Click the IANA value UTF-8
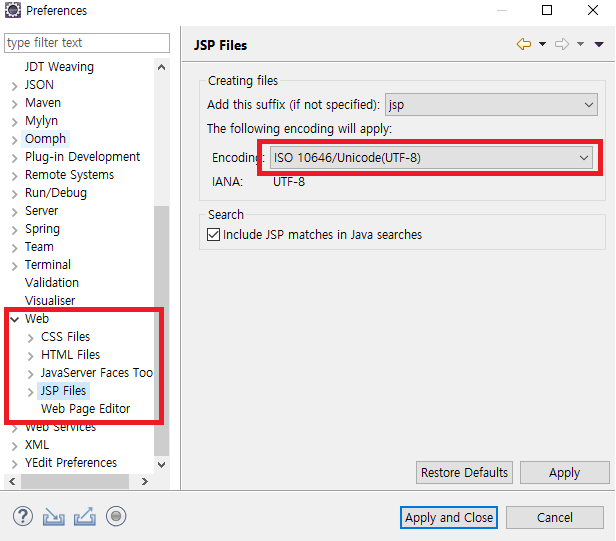This screenshot has height=541, width=616. tap(289, 182)
